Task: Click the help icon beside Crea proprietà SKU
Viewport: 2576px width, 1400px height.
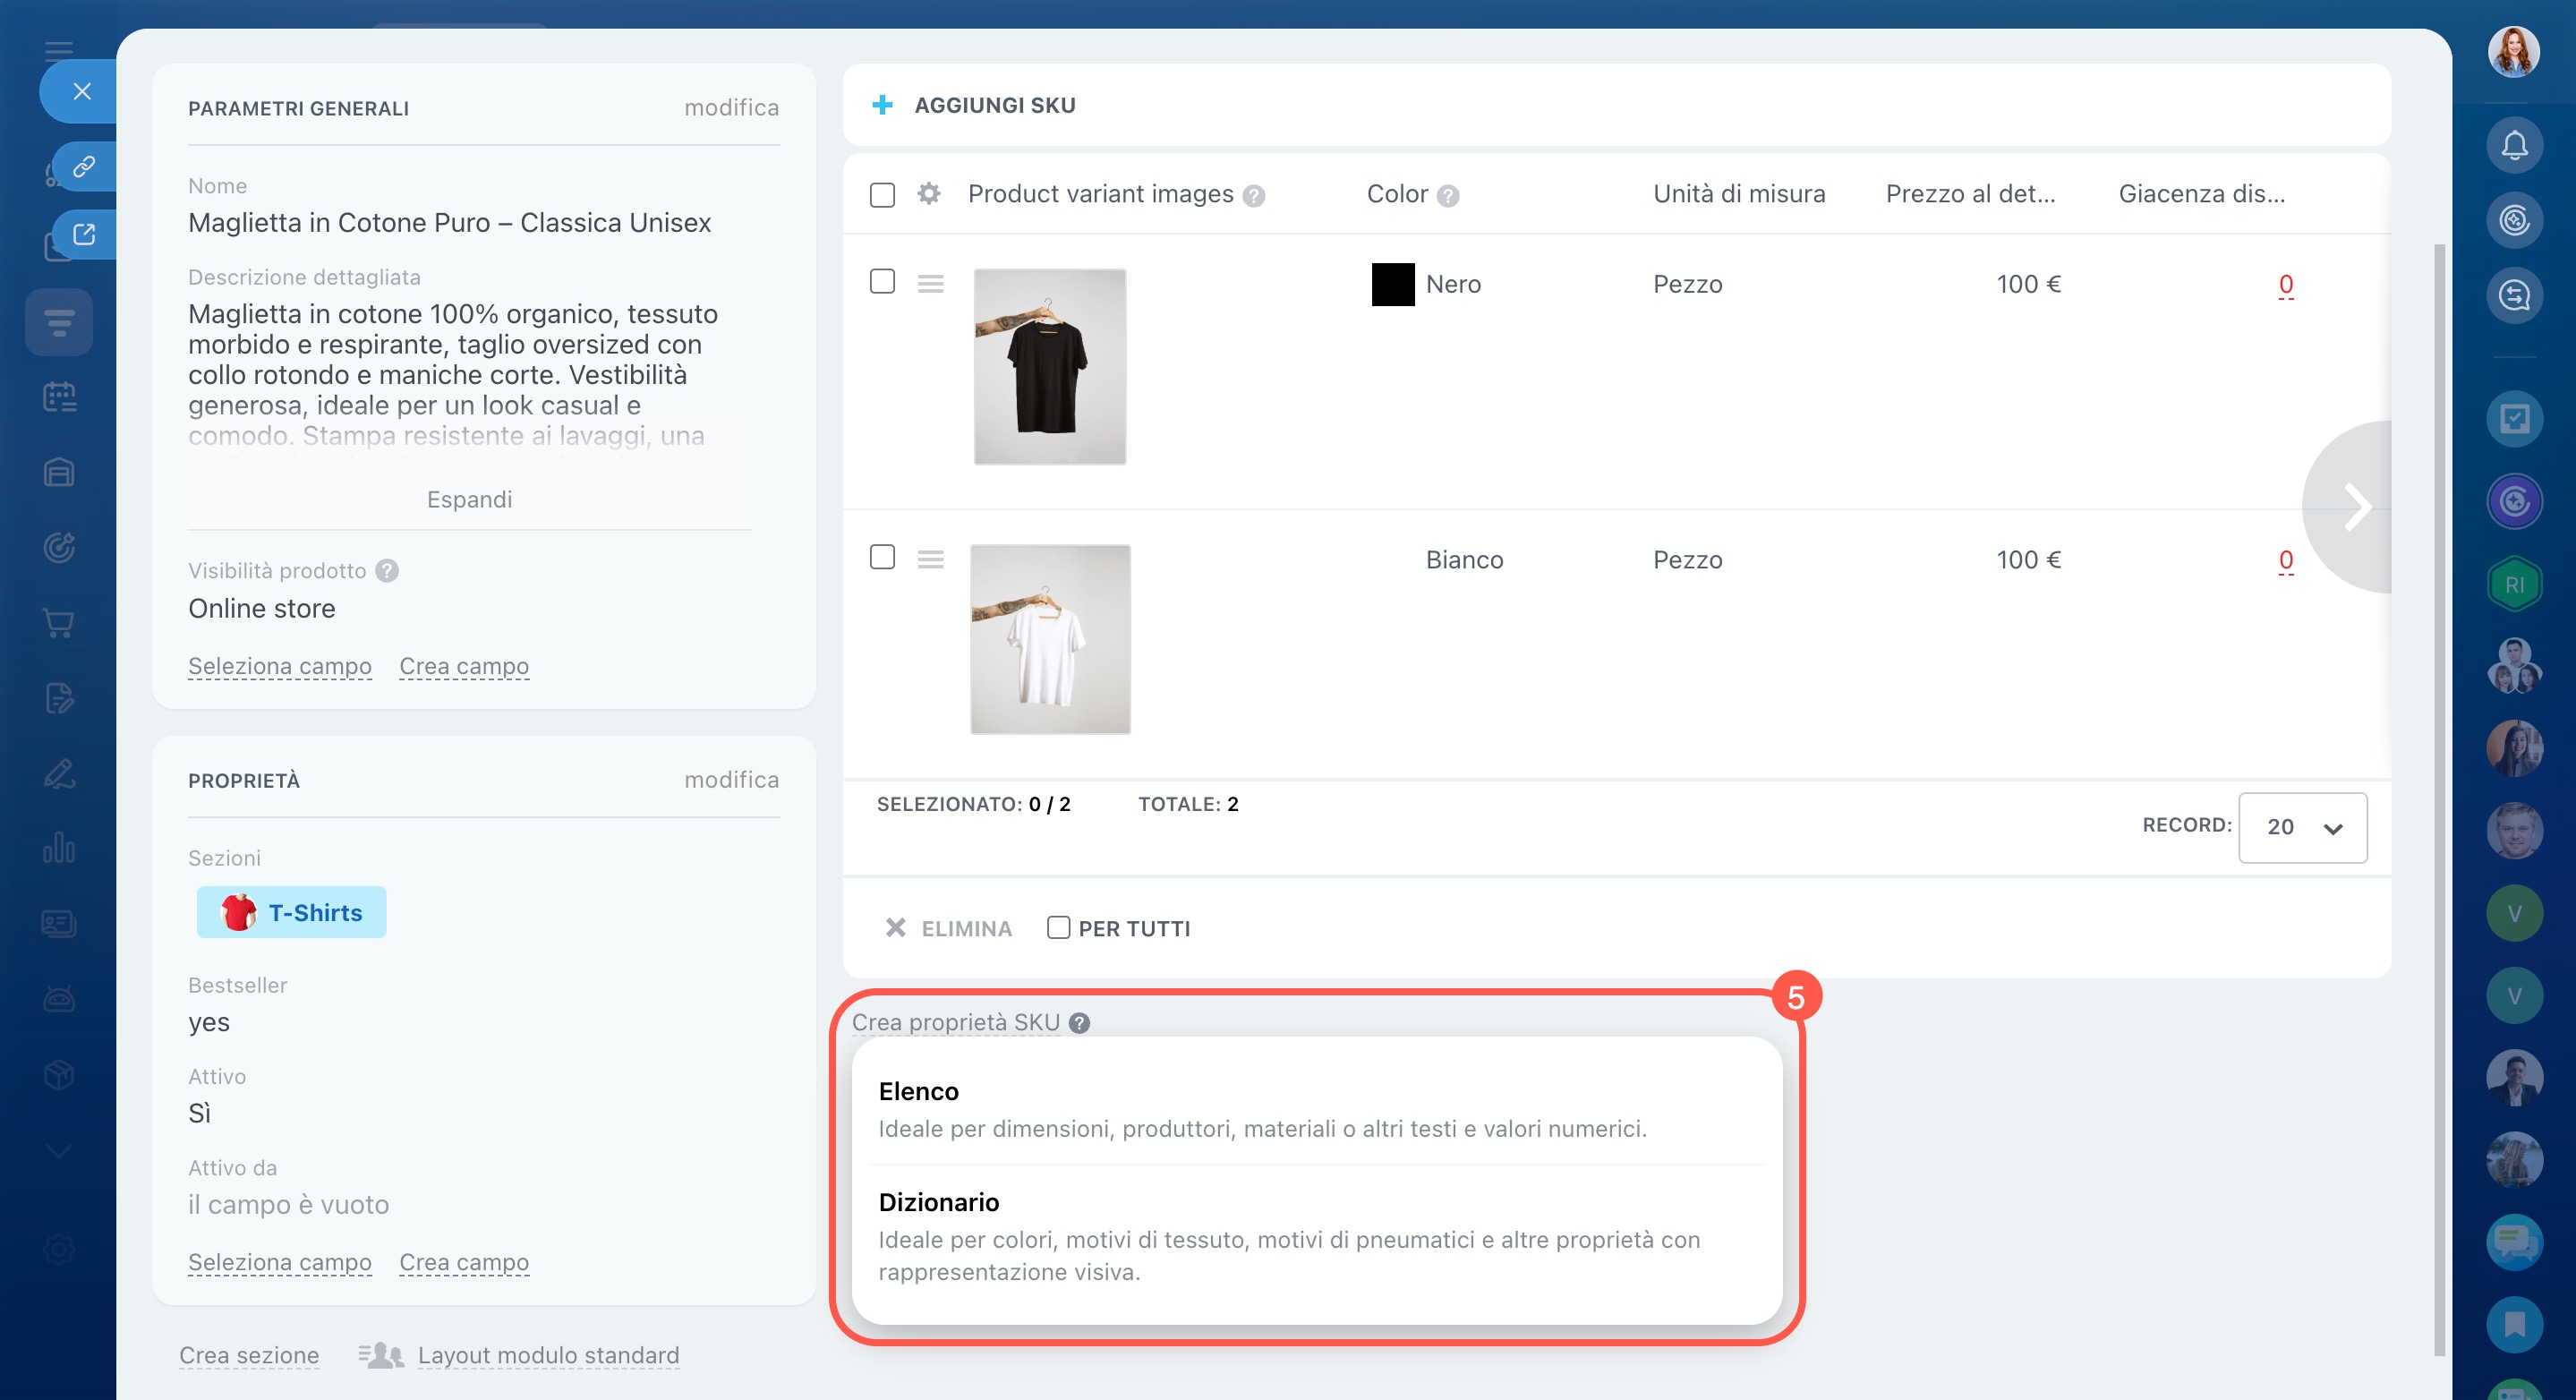Action: [1079, 1023]
